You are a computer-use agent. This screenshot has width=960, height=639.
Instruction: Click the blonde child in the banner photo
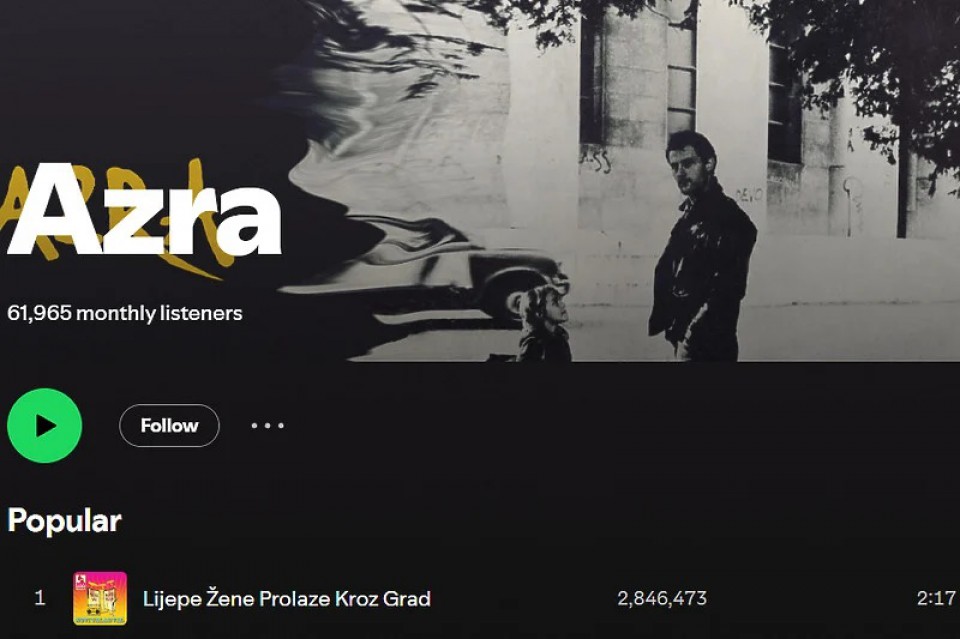pos(543,324)
